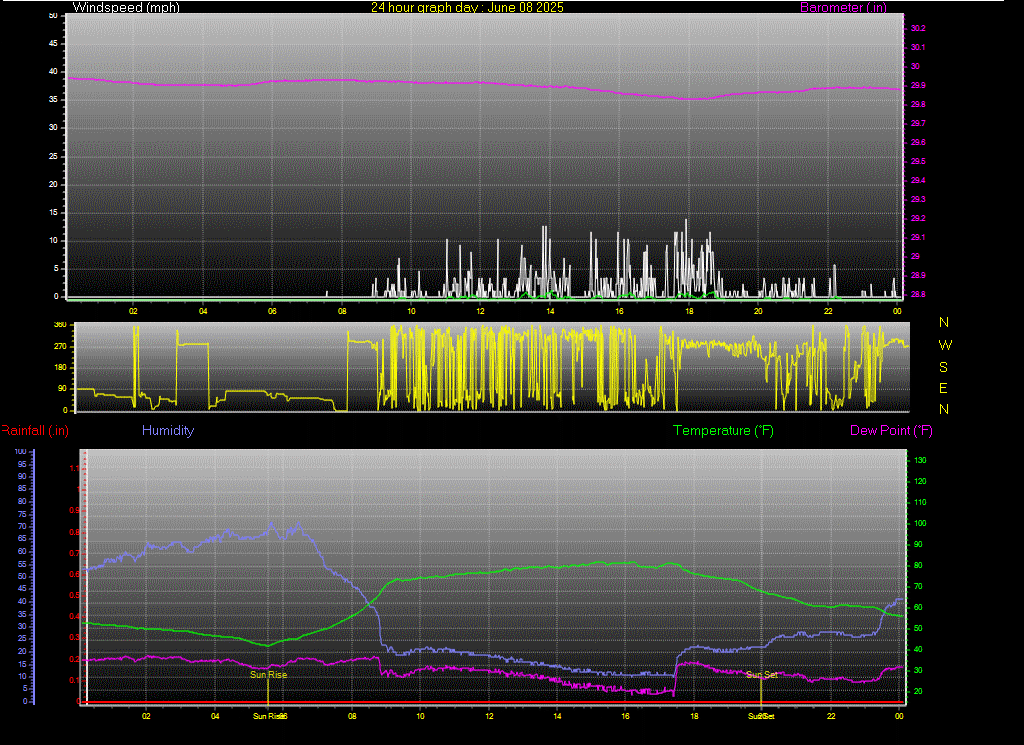Click the 14 hour label under temperature graph

click(x=557, y=716)
